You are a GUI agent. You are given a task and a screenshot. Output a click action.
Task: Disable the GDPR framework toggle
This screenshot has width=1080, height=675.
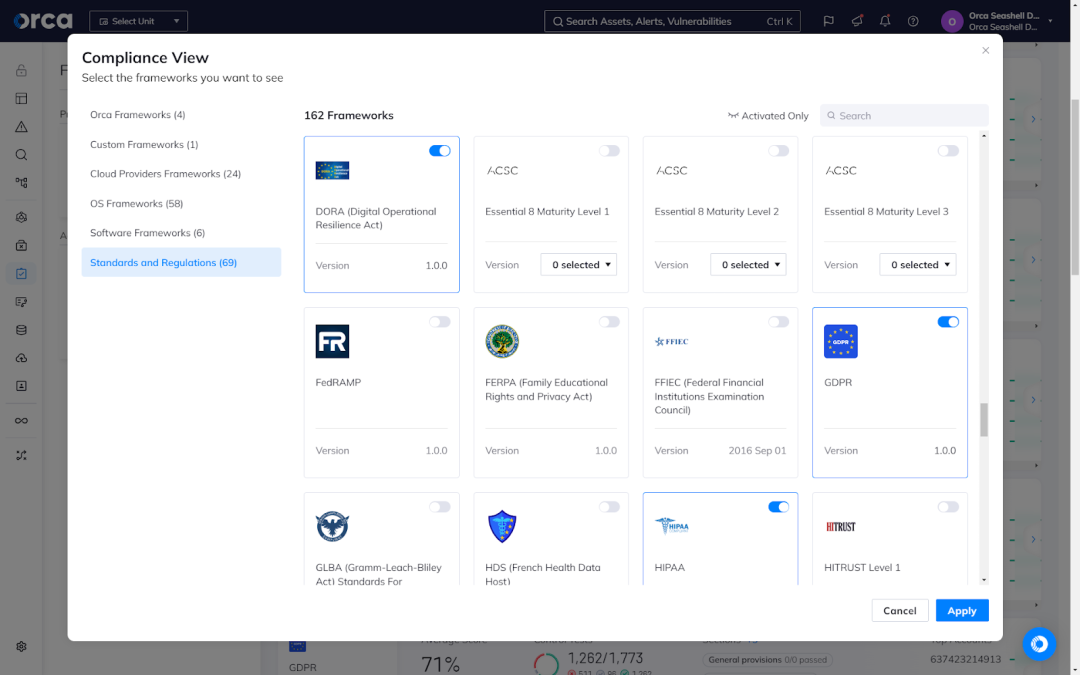(x=948, y=322)
